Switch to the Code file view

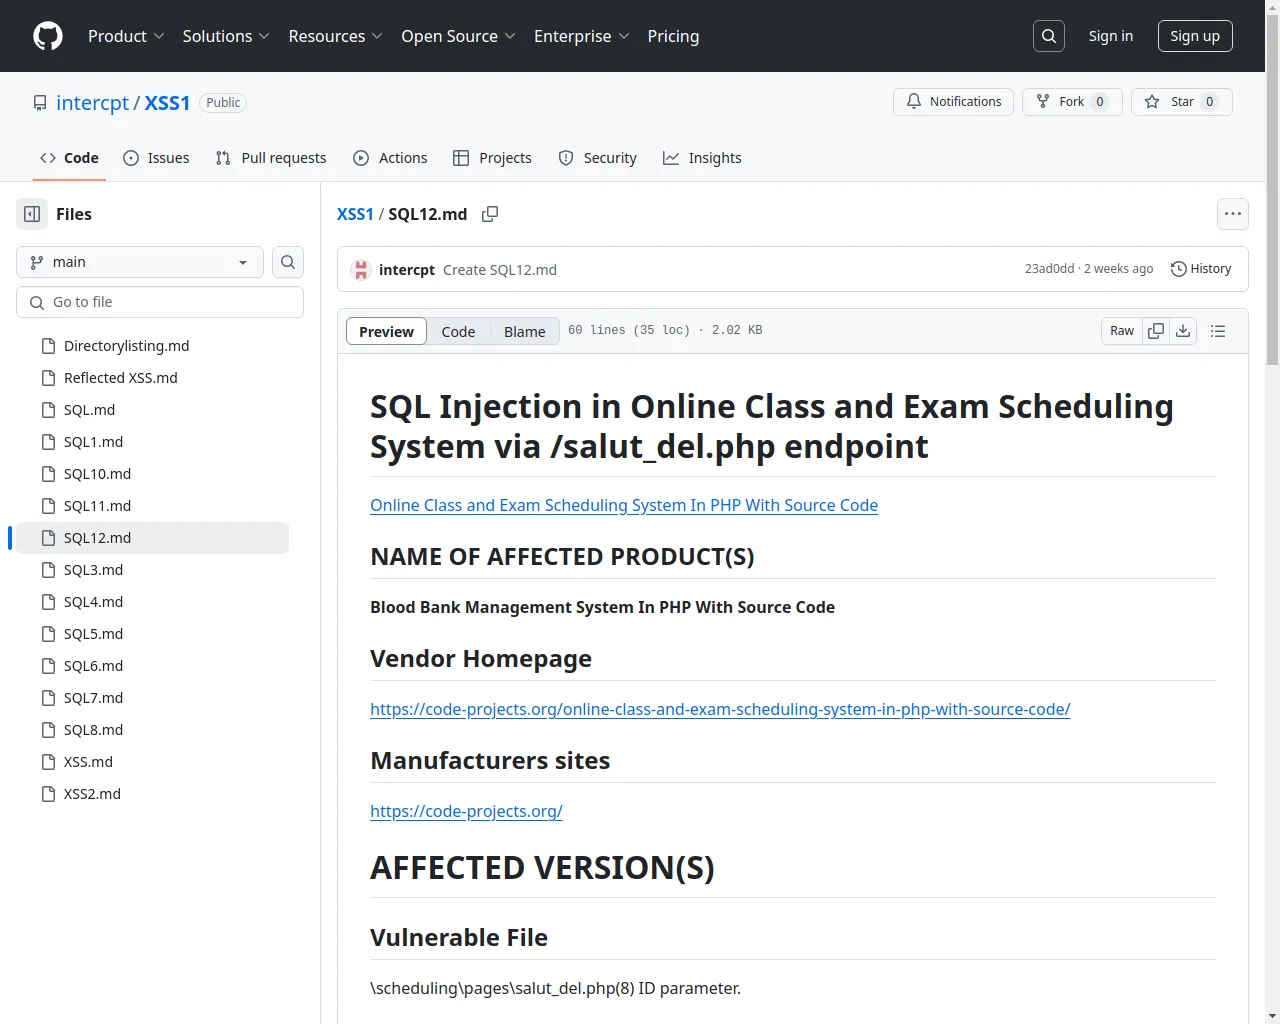tap(458, 331)
